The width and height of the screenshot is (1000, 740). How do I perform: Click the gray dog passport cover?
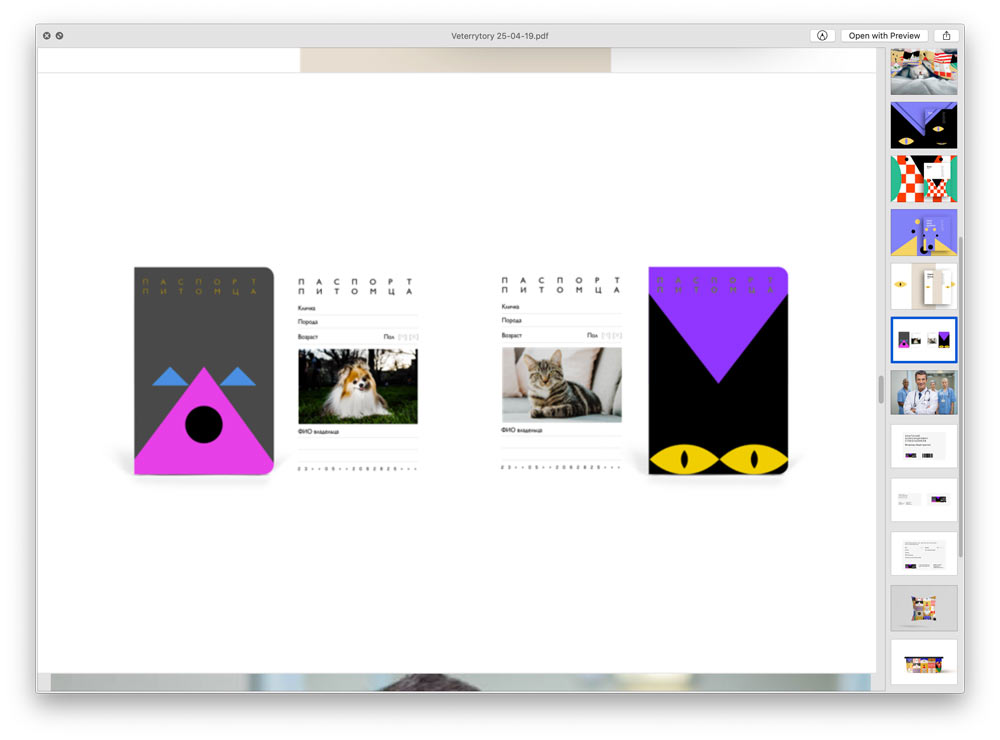[204, 371]
